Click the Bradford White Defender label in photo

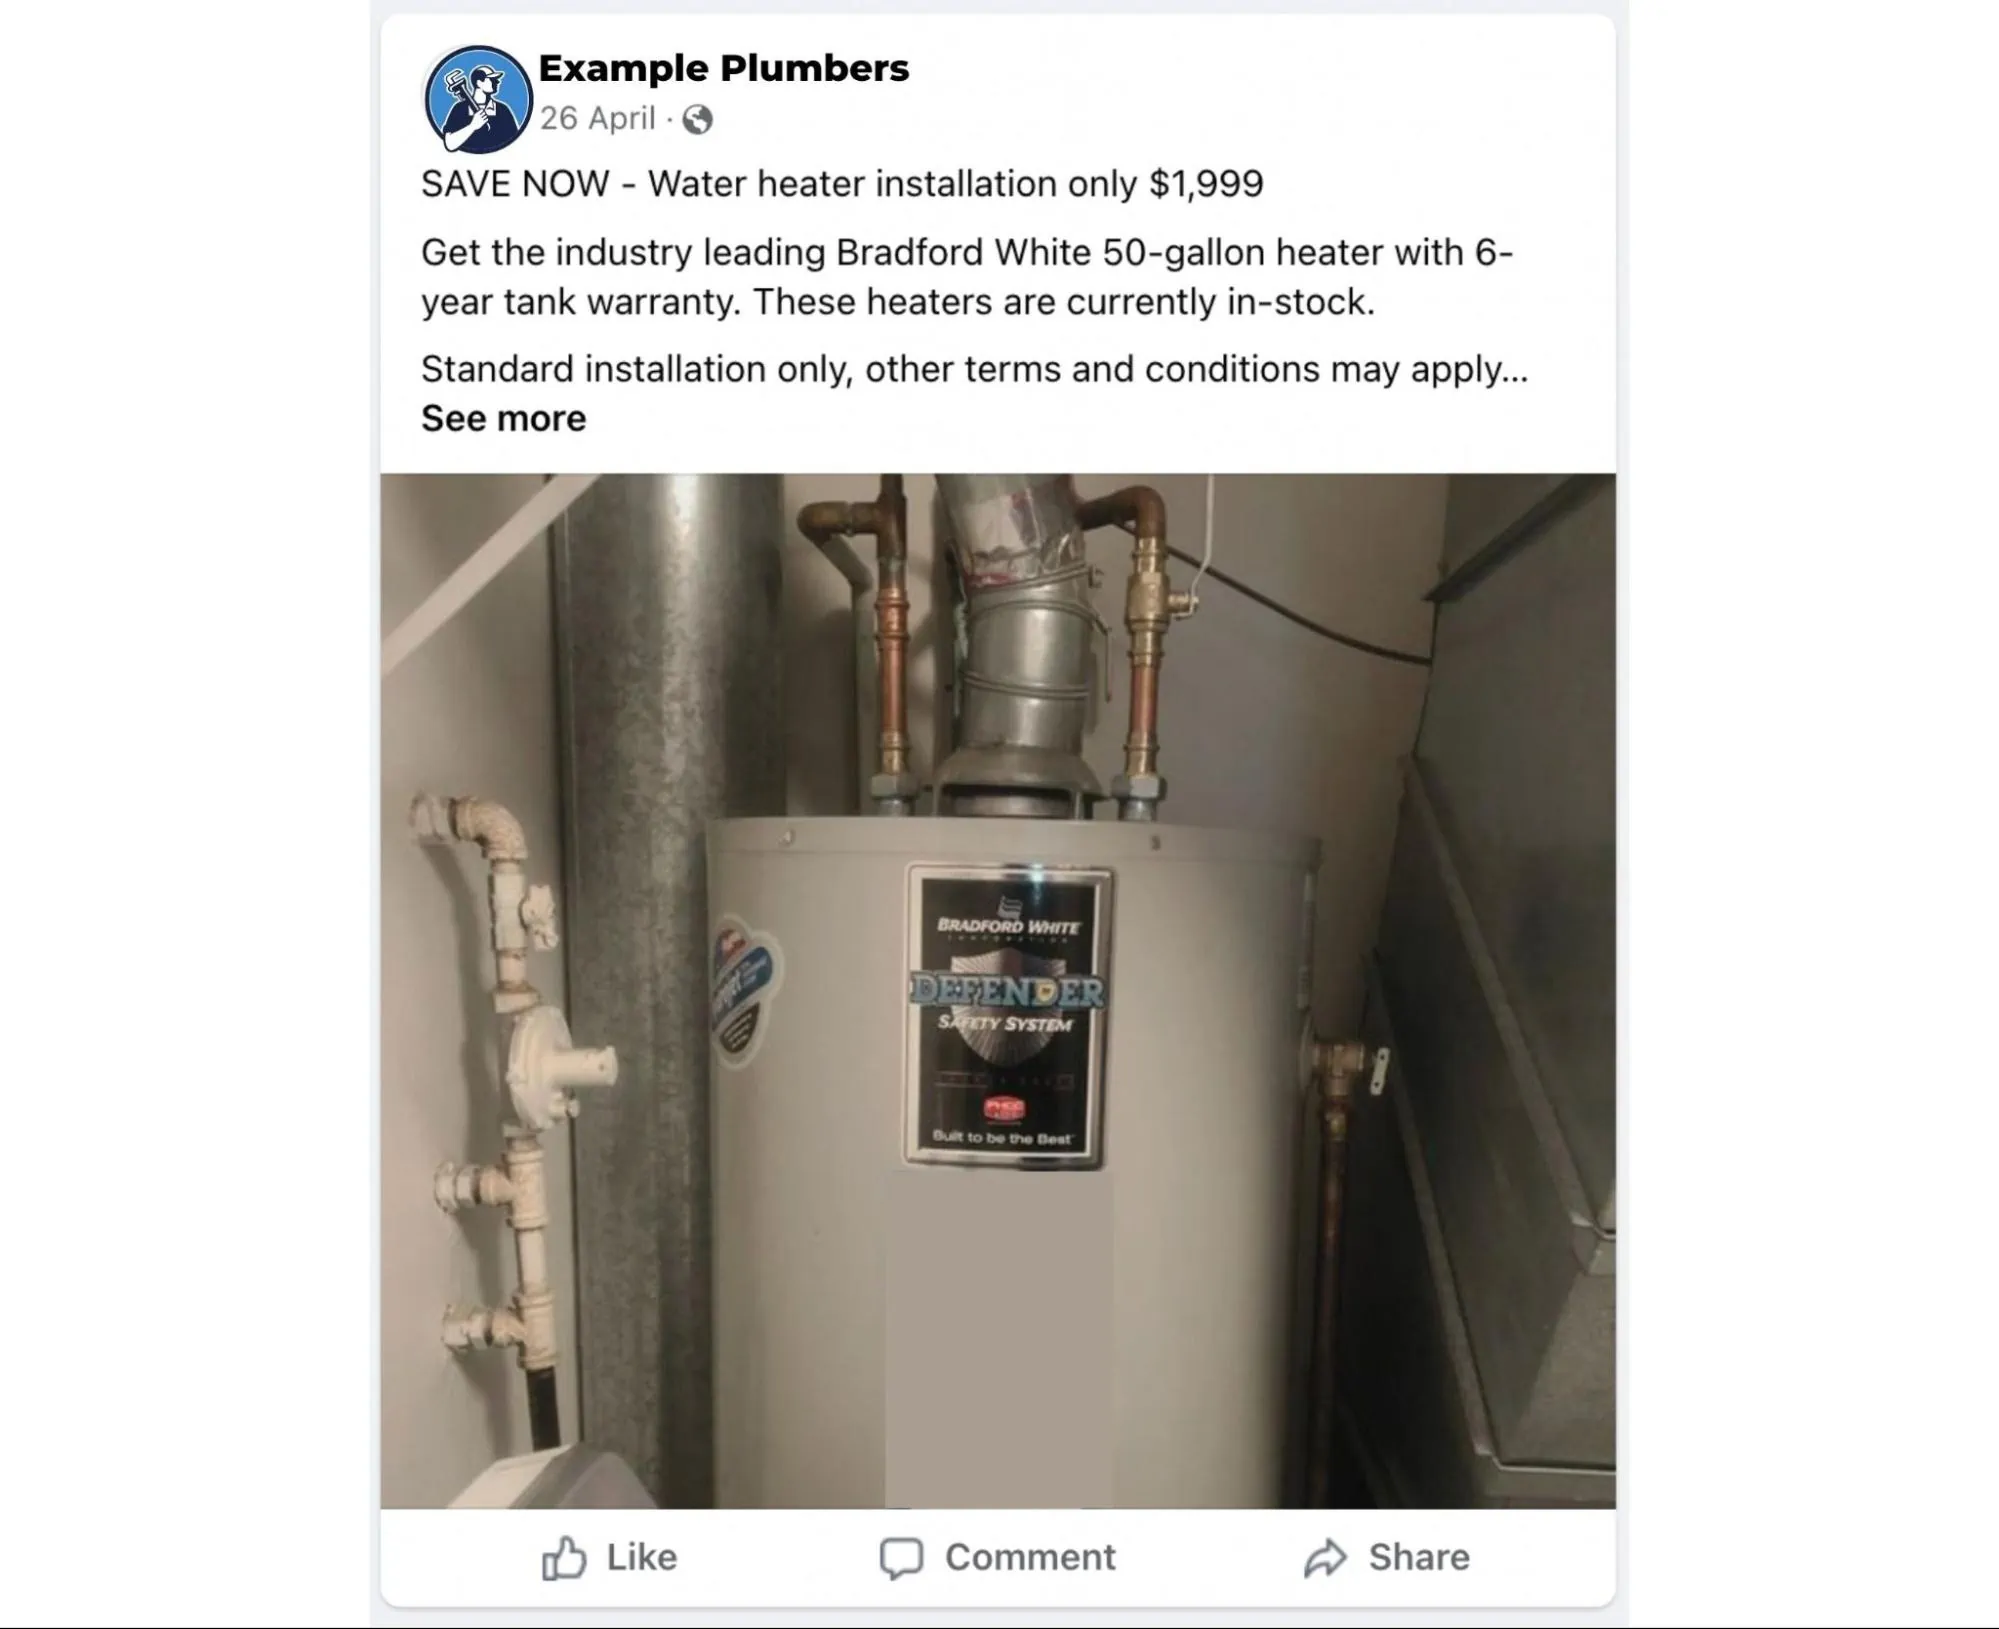pos(1006,1015)
